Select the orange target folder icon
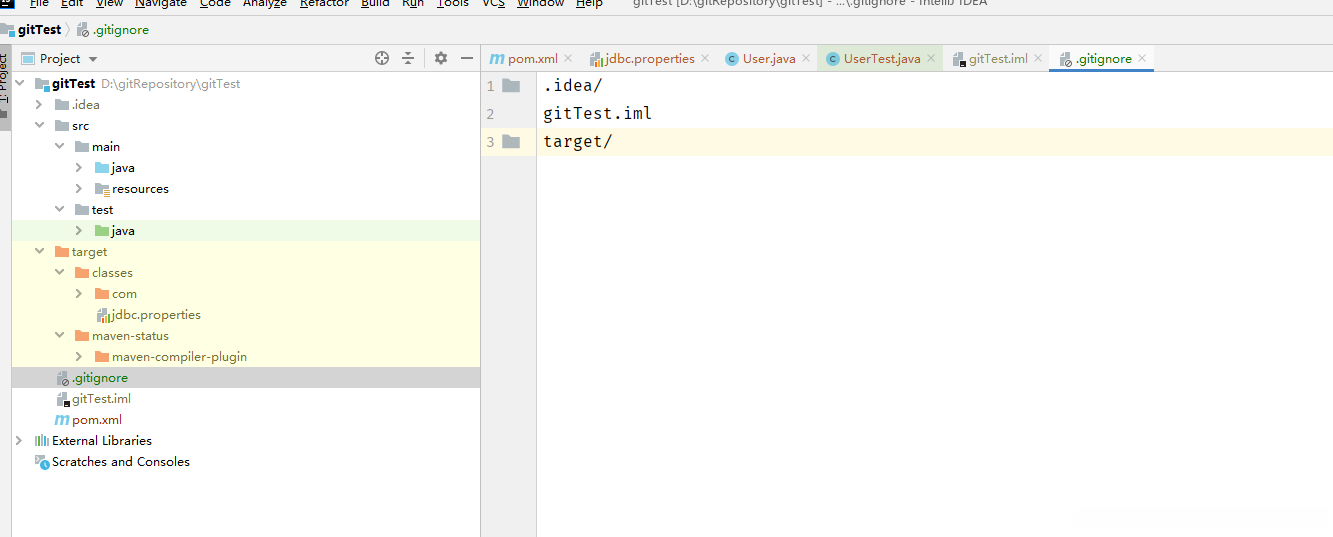 [62, 251]
